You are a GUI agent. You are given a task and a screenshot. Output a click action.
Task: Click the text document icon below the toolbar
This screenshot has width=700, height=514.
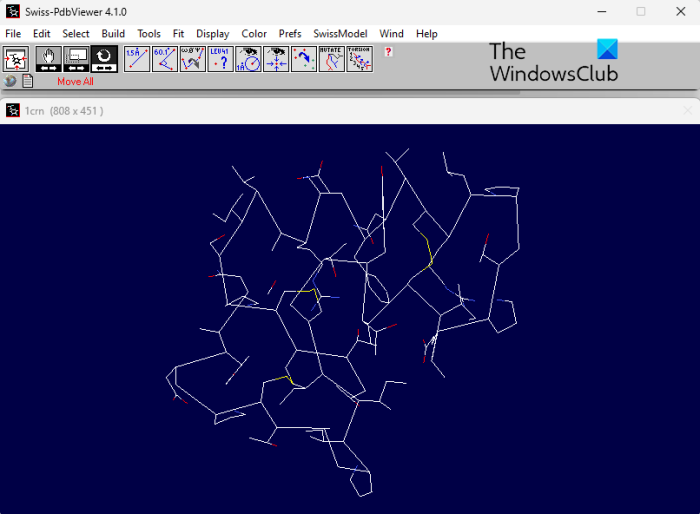[28, 81]
